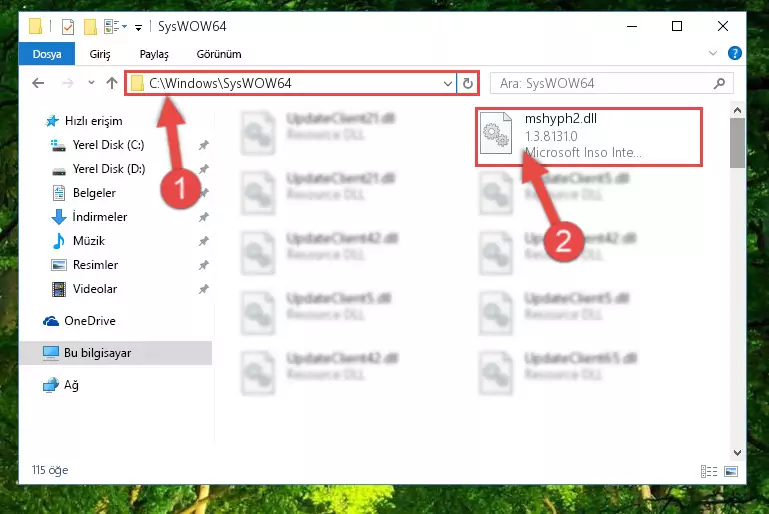Go back with the left arrow button
Image resolution: width=769 pixels, height=514 pixels.
[x=38, y=83]
